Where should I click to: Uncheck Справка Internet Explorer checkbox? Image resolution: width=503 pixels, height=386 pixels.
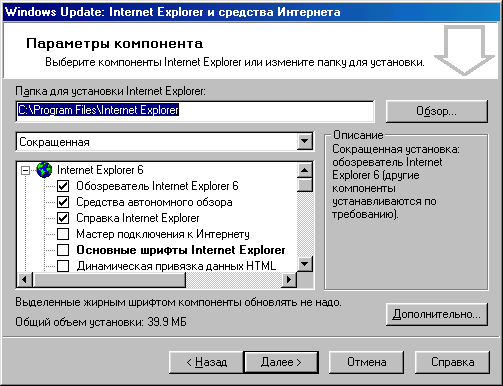pos(63,218)
